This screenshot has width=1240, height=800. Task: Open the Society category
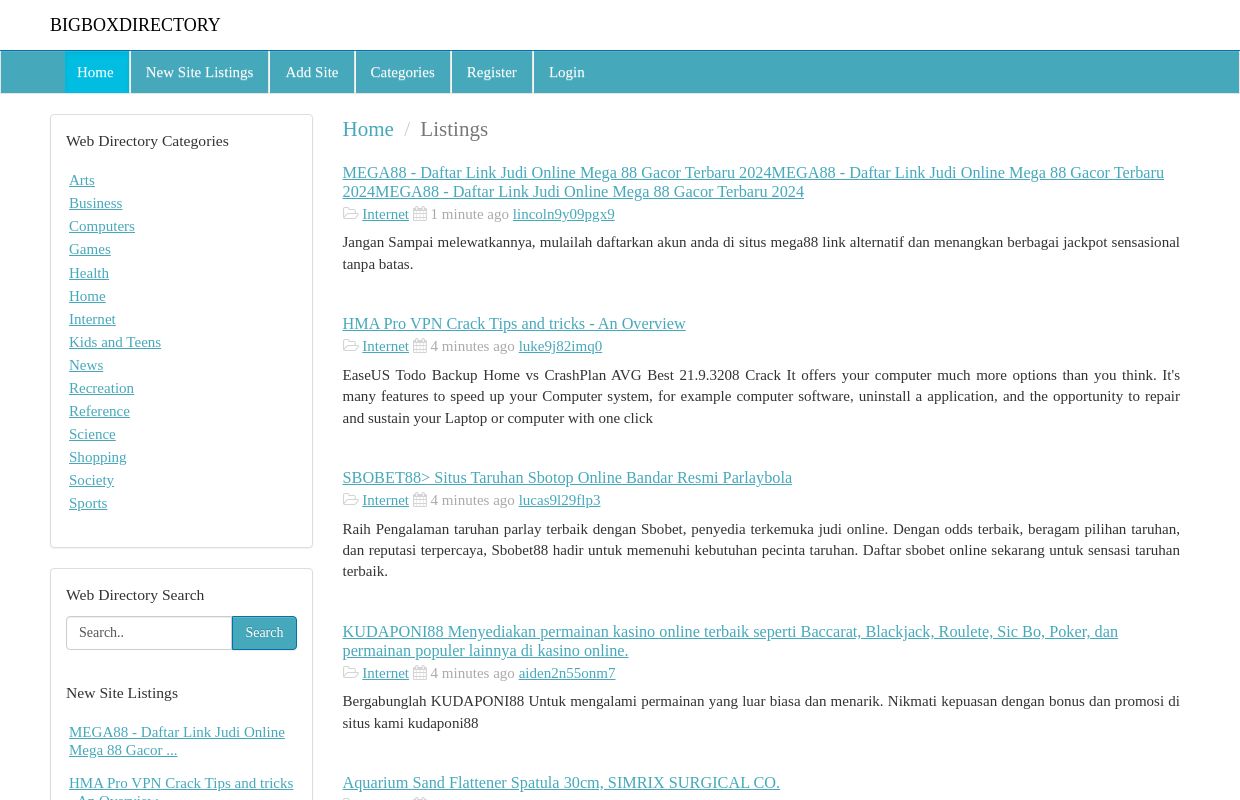[x=91, y=480]
